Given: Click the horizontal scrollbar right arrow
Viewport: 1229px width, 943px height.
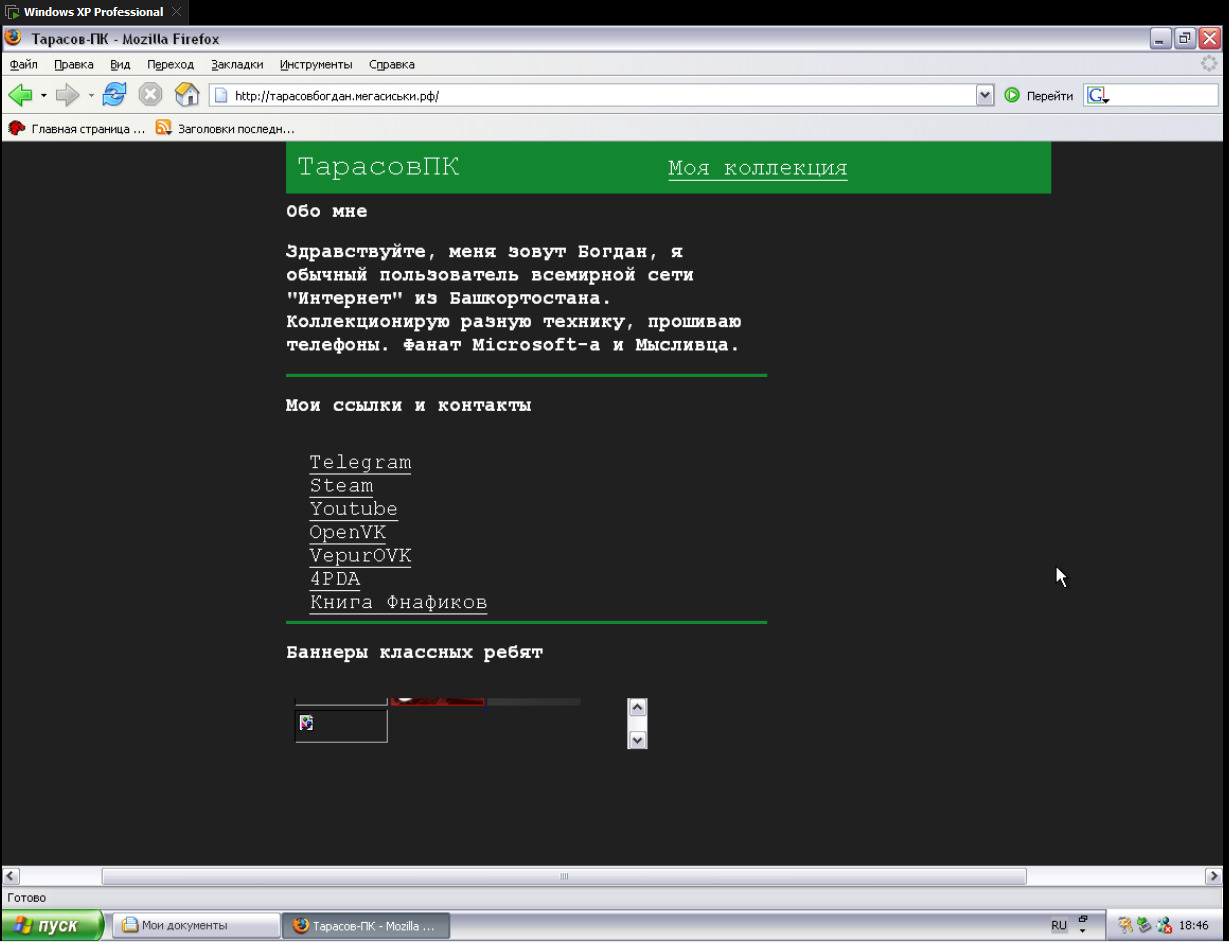Looking at the screenshot, I should (1212, 876).
